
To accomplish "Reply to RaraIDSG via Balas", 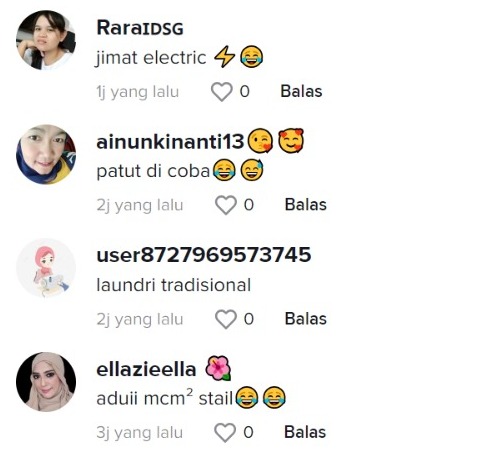I will [x=301, y=91].
